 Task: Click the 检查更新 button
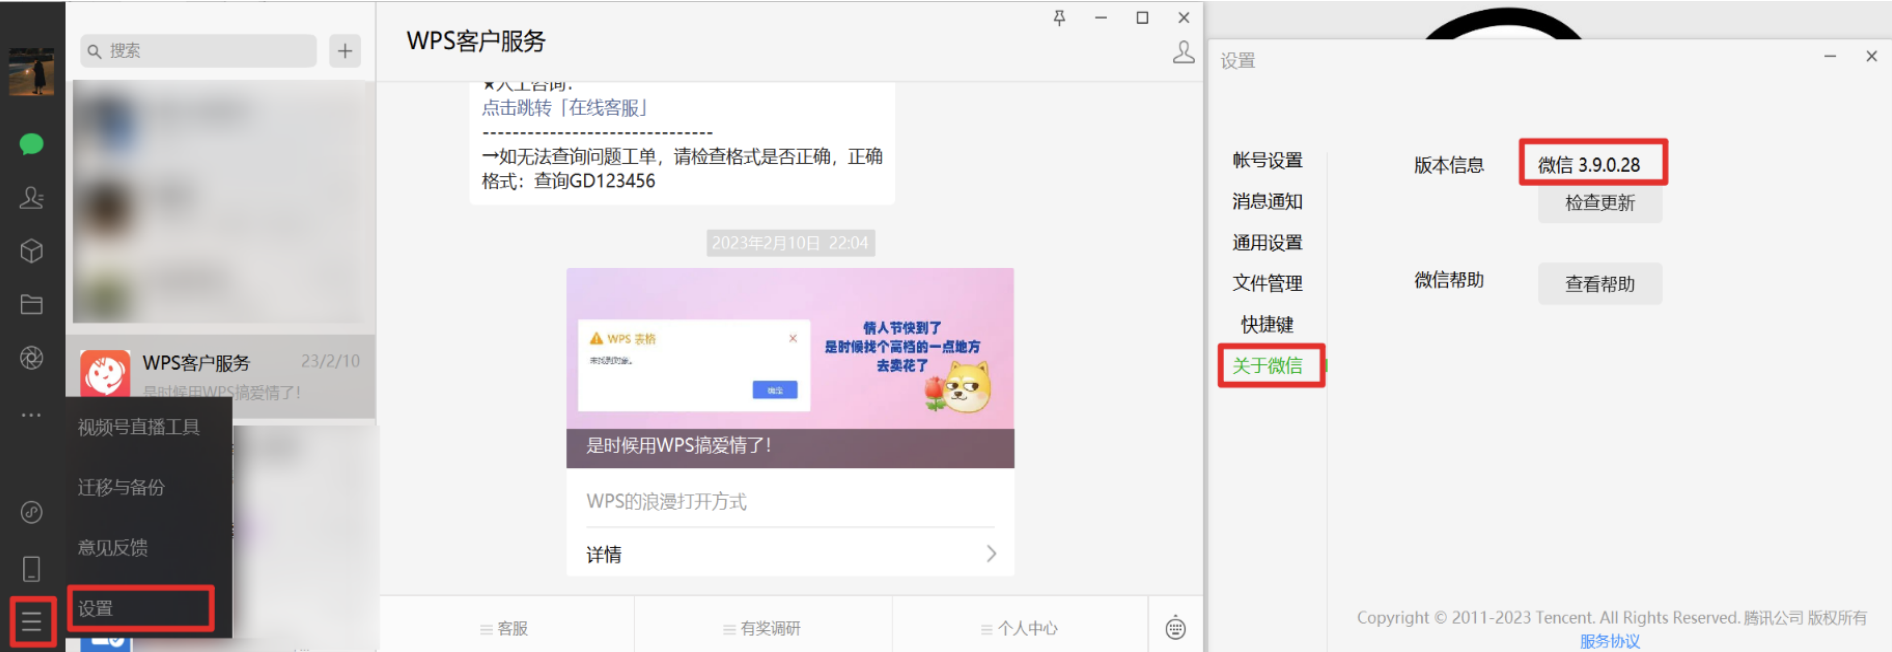[x=1600, y=203]
